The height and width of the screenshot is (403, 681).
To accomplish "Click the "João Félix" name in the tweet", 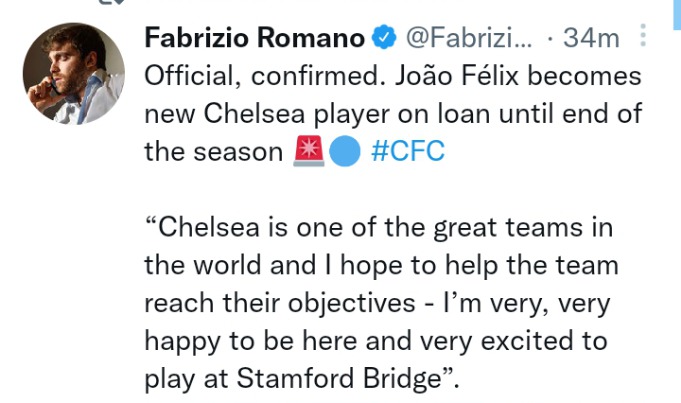I will click(x=456, y=76).
